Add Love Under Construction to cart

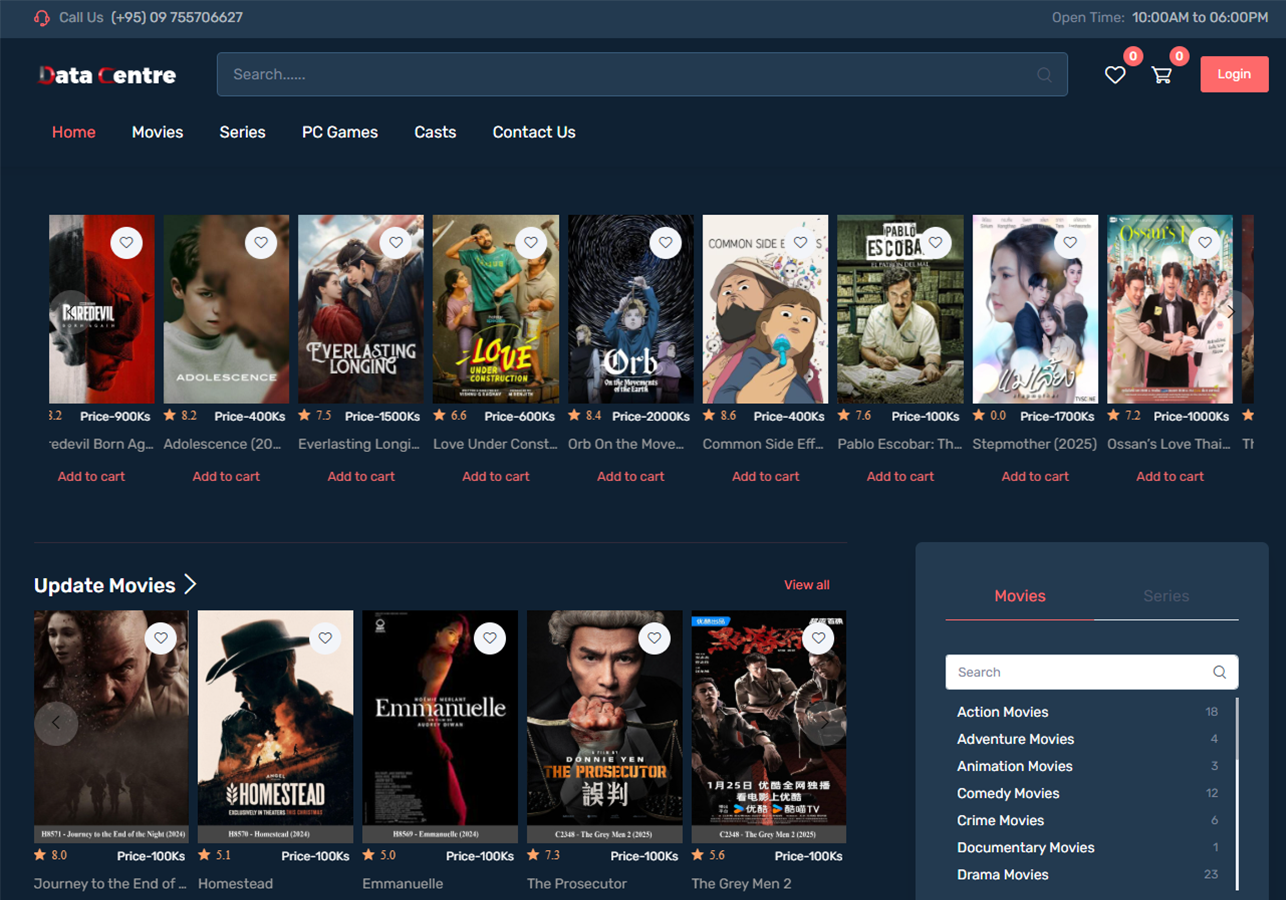pos(496,476)
